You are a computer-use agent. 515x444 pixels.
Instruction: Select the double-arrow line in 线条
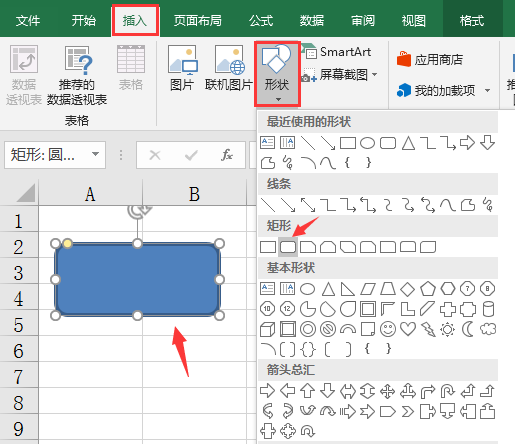308,205
